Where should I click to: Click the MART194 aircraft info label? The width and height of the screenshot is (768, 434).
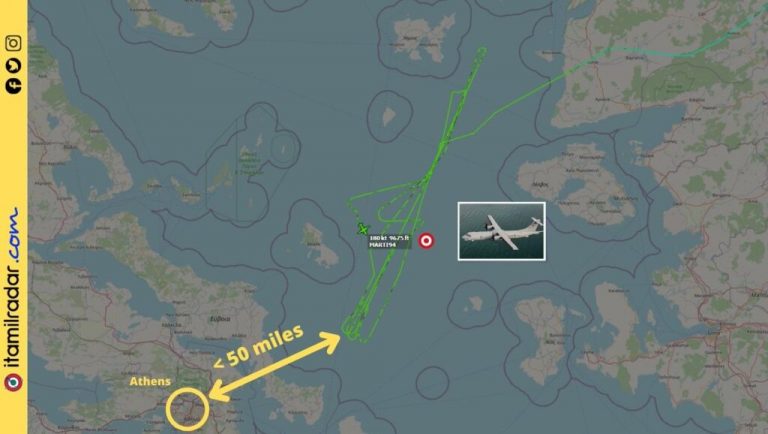pyautogui.click(x=389, y=241)
